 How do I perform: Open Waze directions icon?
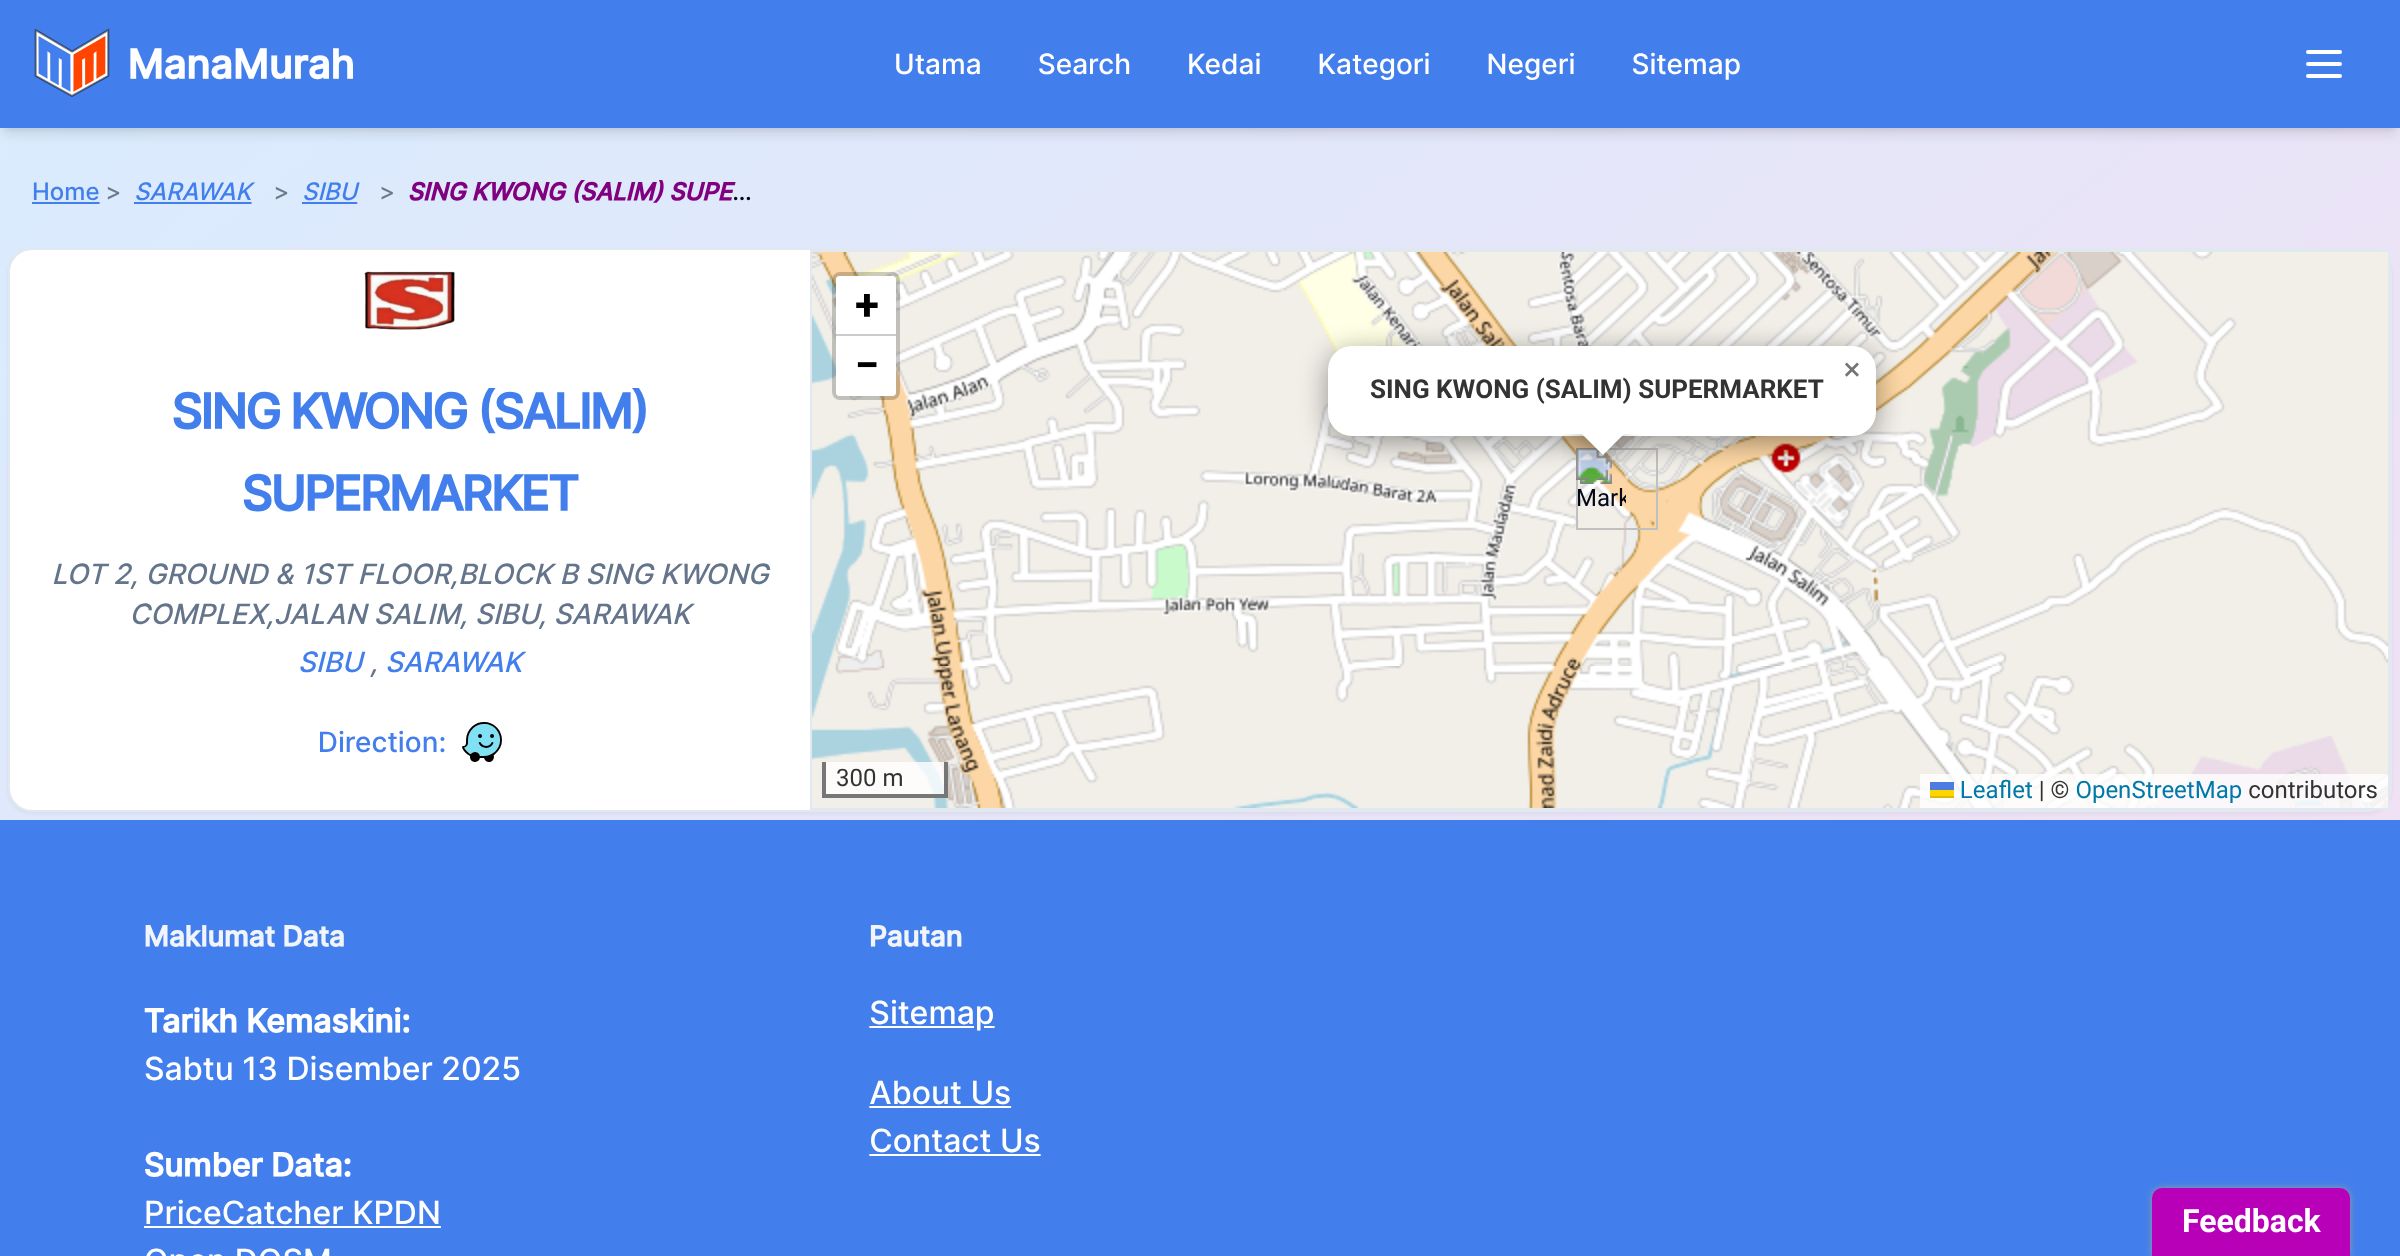click(482, 742)
